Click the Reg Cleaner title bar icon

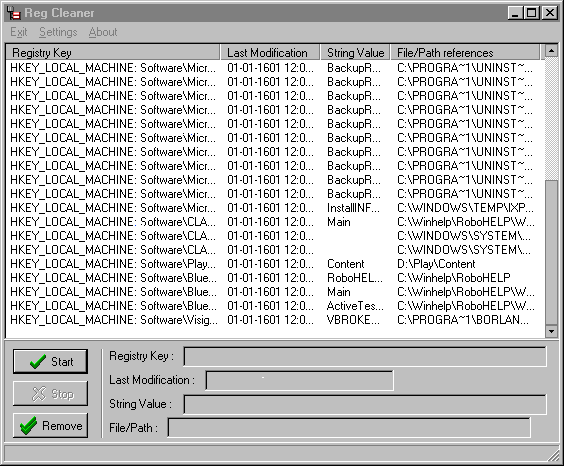14,13
